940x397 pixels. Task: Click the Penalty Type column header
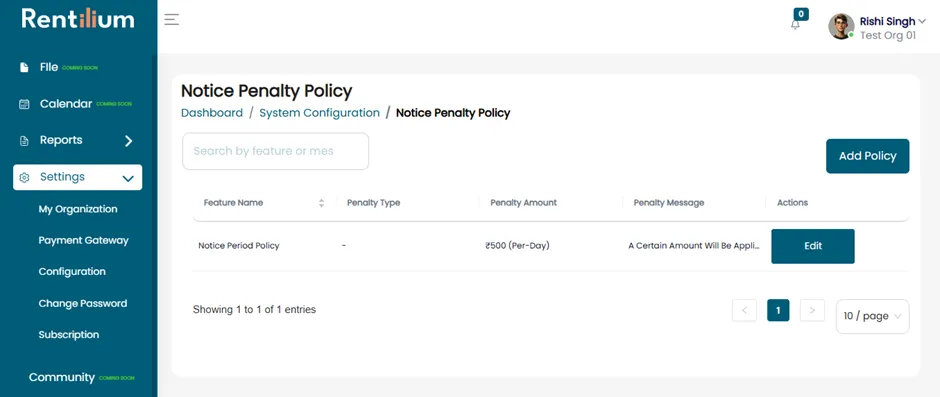(x=373, y=203)
